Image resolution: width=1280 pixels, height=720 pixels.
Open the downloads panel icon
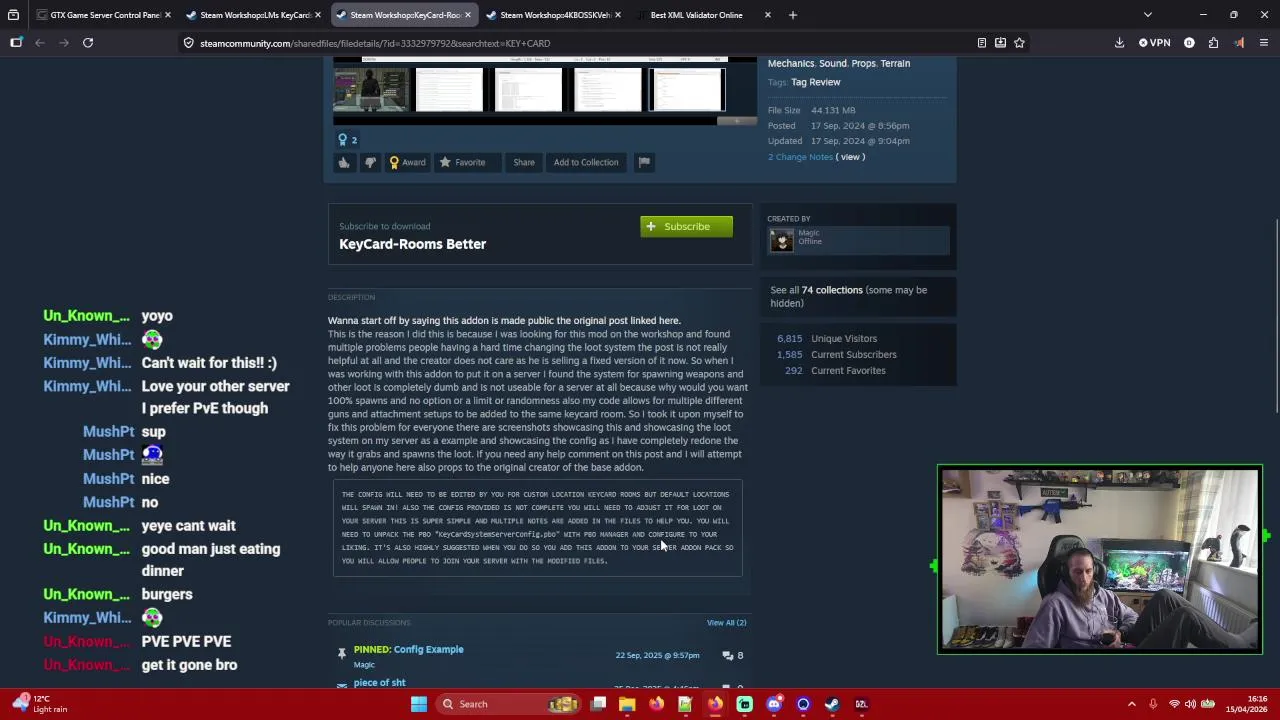coord(1119,43)
